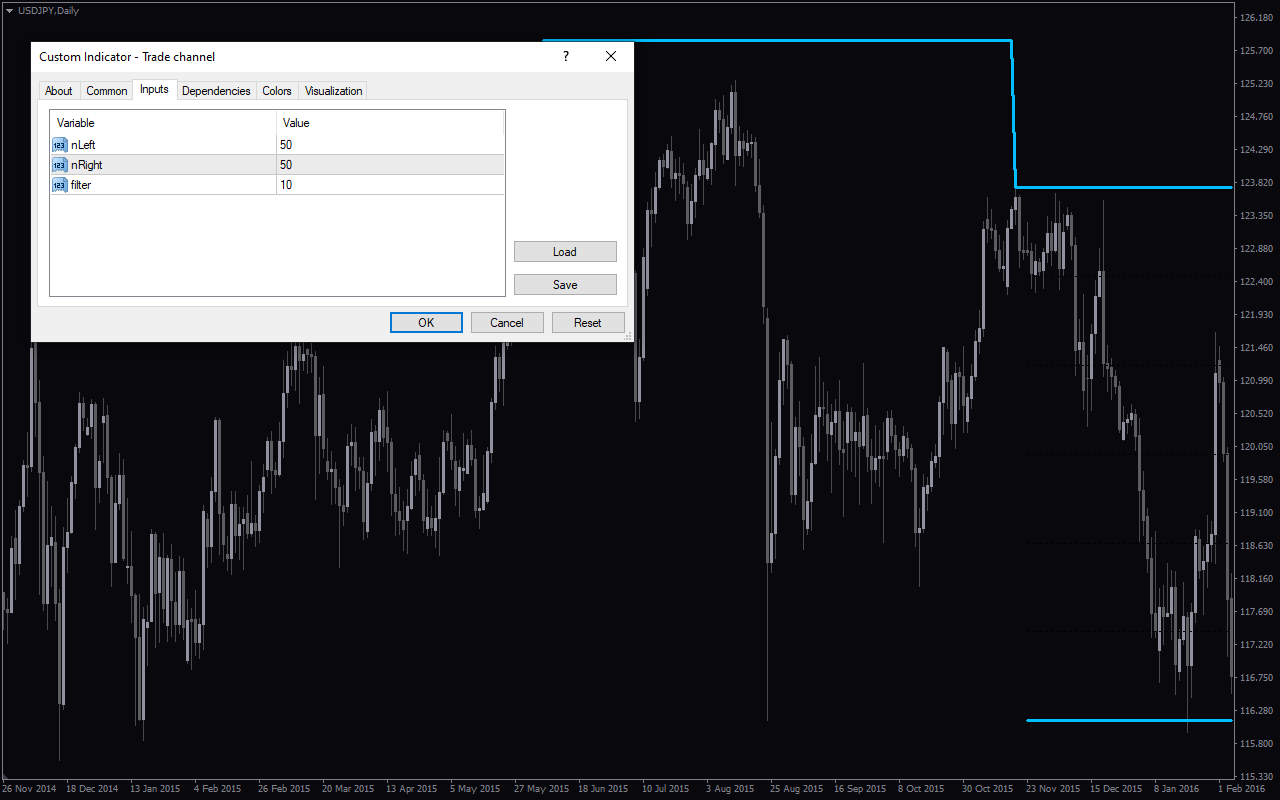Switch to the Colors tab

pos(277,91)
